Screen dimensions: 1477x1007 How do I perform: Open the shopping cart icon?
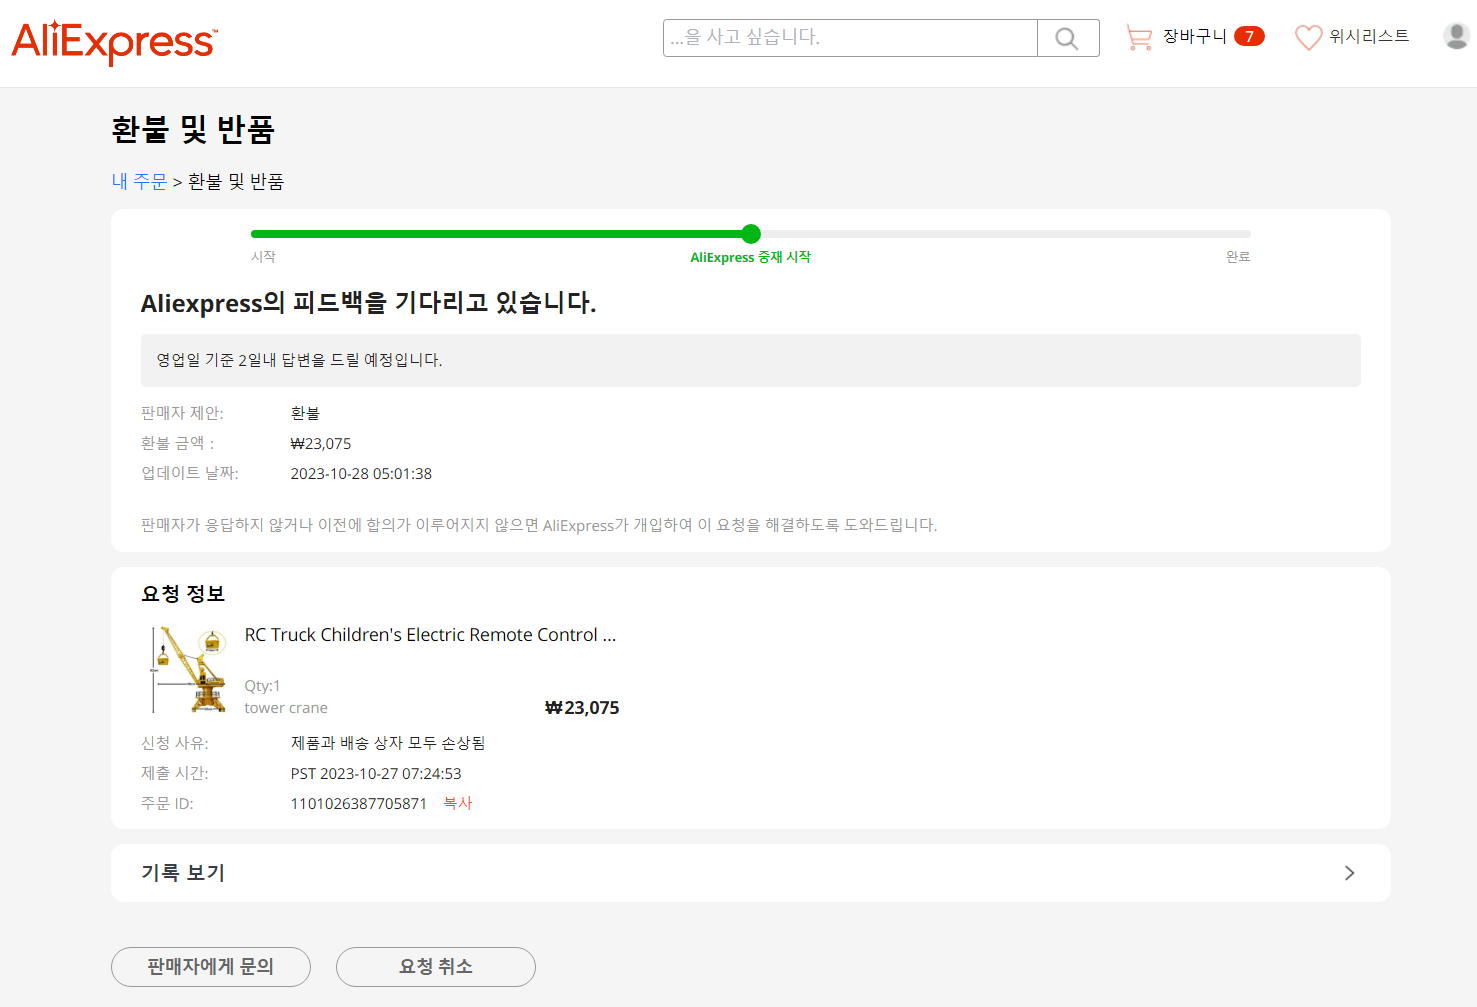pyautogui.click(x=1139, y=37)
